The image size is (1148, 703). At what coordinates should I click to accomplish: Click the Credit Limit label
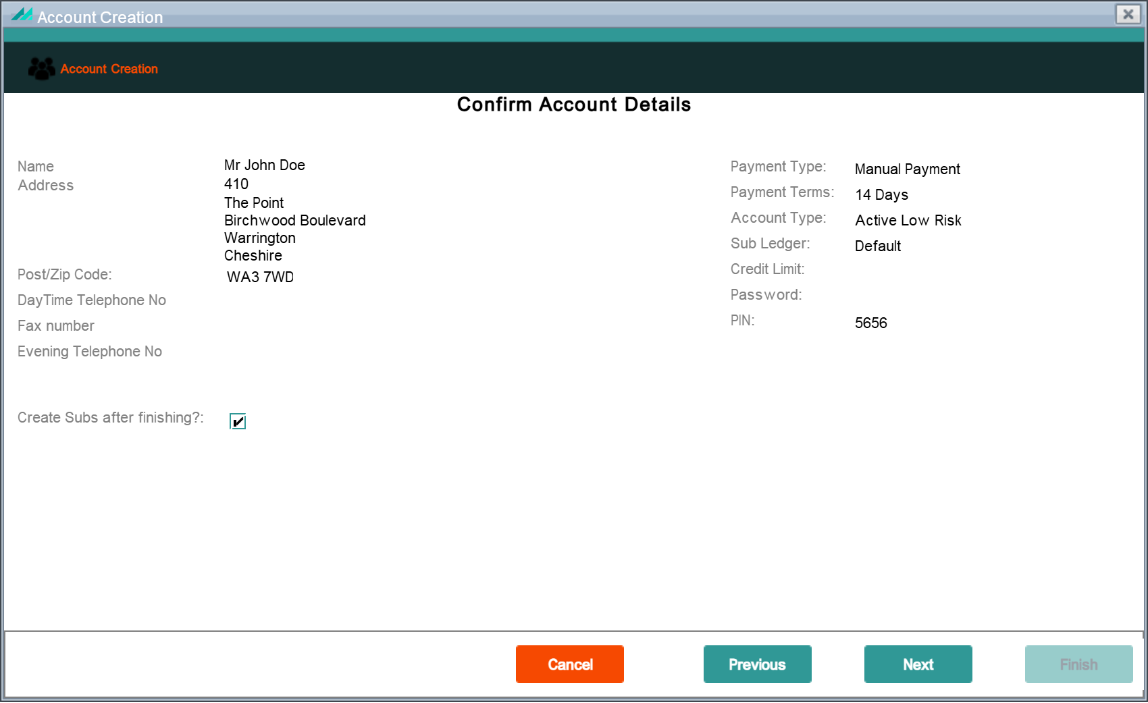tap(767, 269)
